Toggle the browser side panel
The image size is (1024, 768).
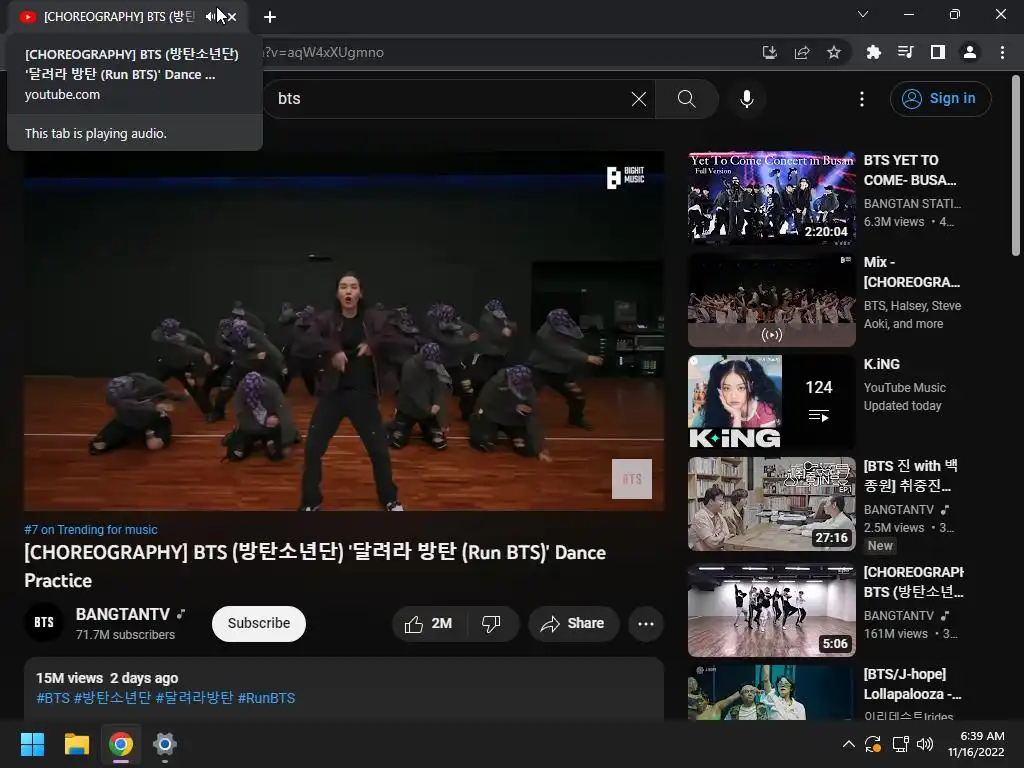point(937,52)
